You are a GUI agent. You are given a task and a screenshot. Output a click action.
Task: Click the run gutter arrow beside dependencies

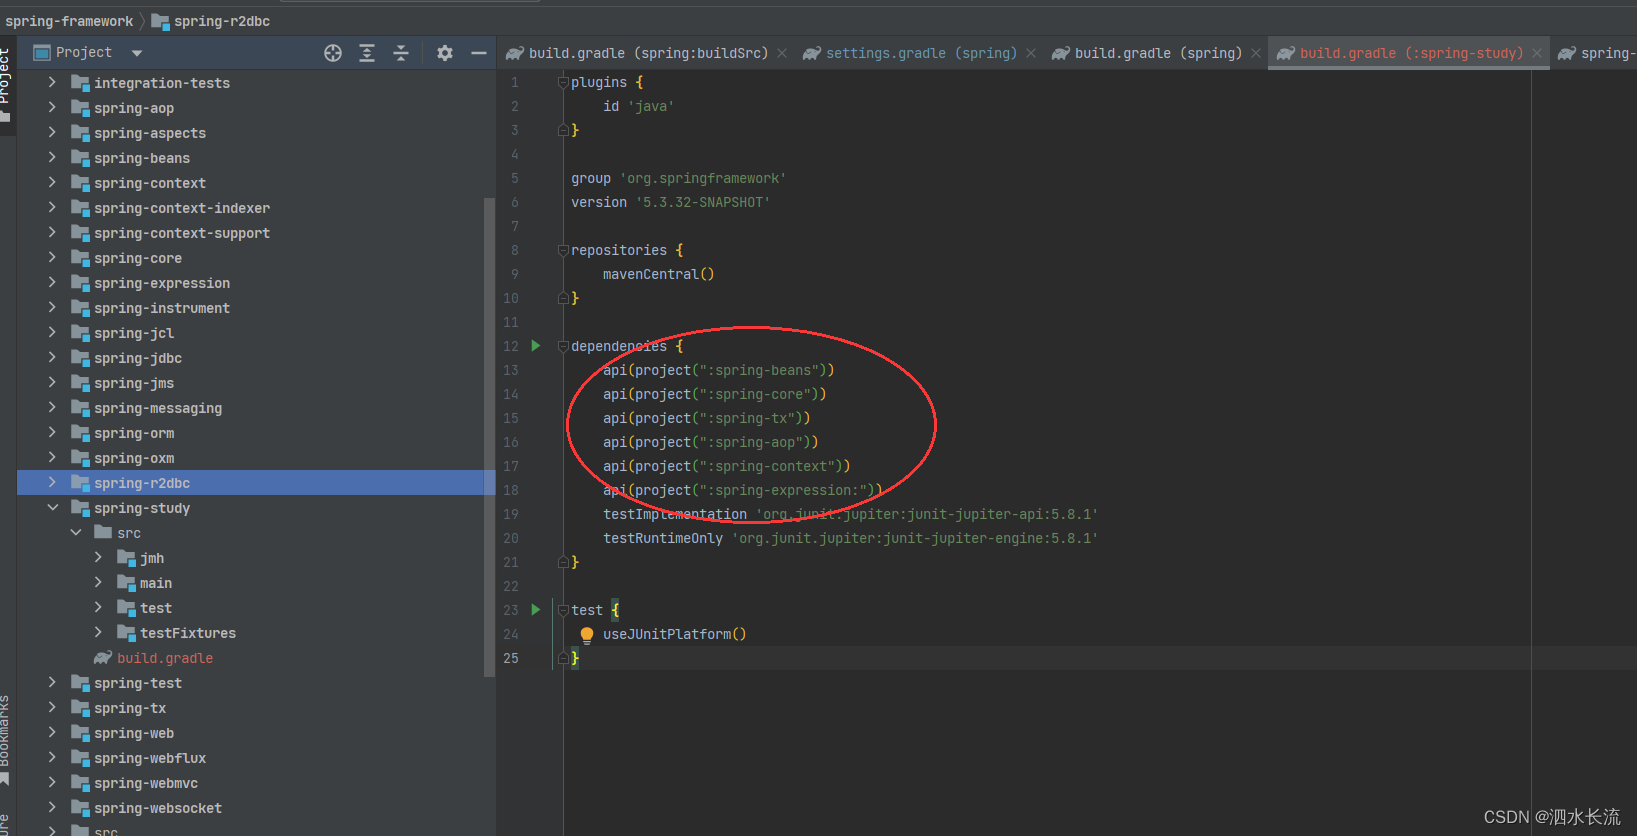(536, 346)
